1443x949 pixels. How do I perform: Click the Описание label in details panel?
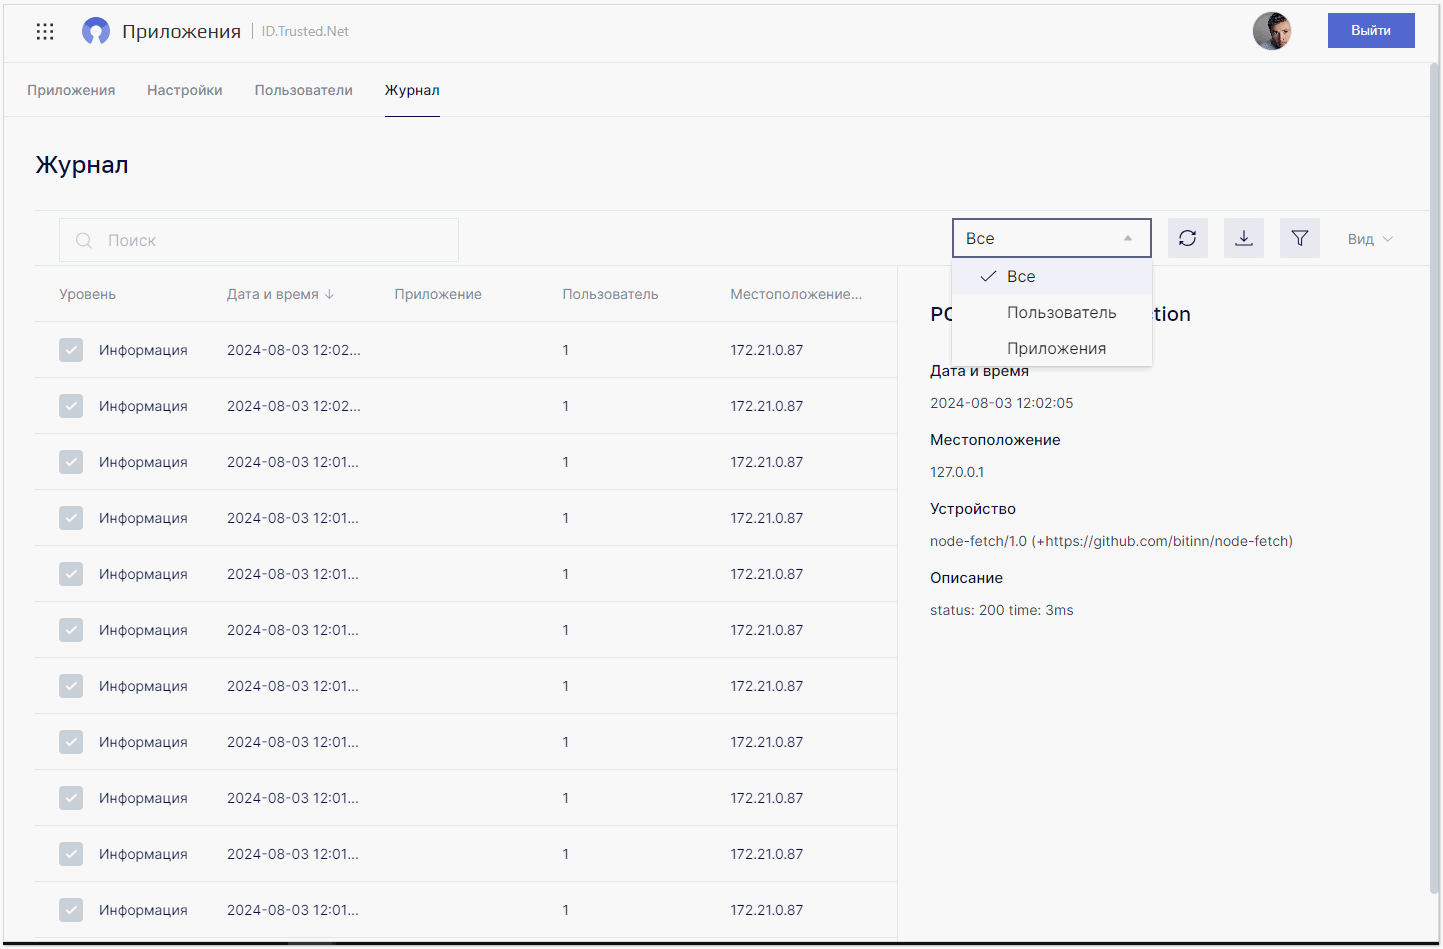(966, 578)
